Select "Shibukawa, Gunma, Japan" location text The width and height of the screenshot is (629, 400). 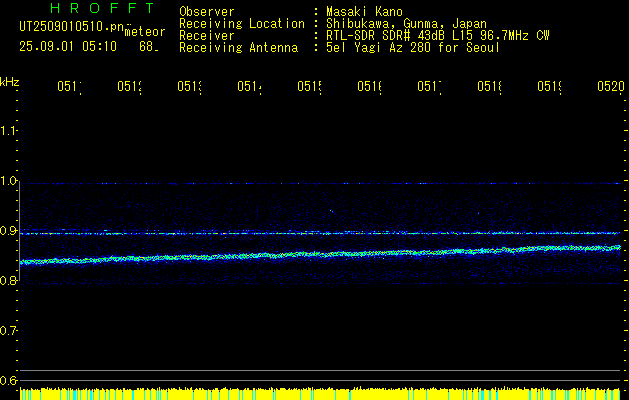(x=406, y=24)
